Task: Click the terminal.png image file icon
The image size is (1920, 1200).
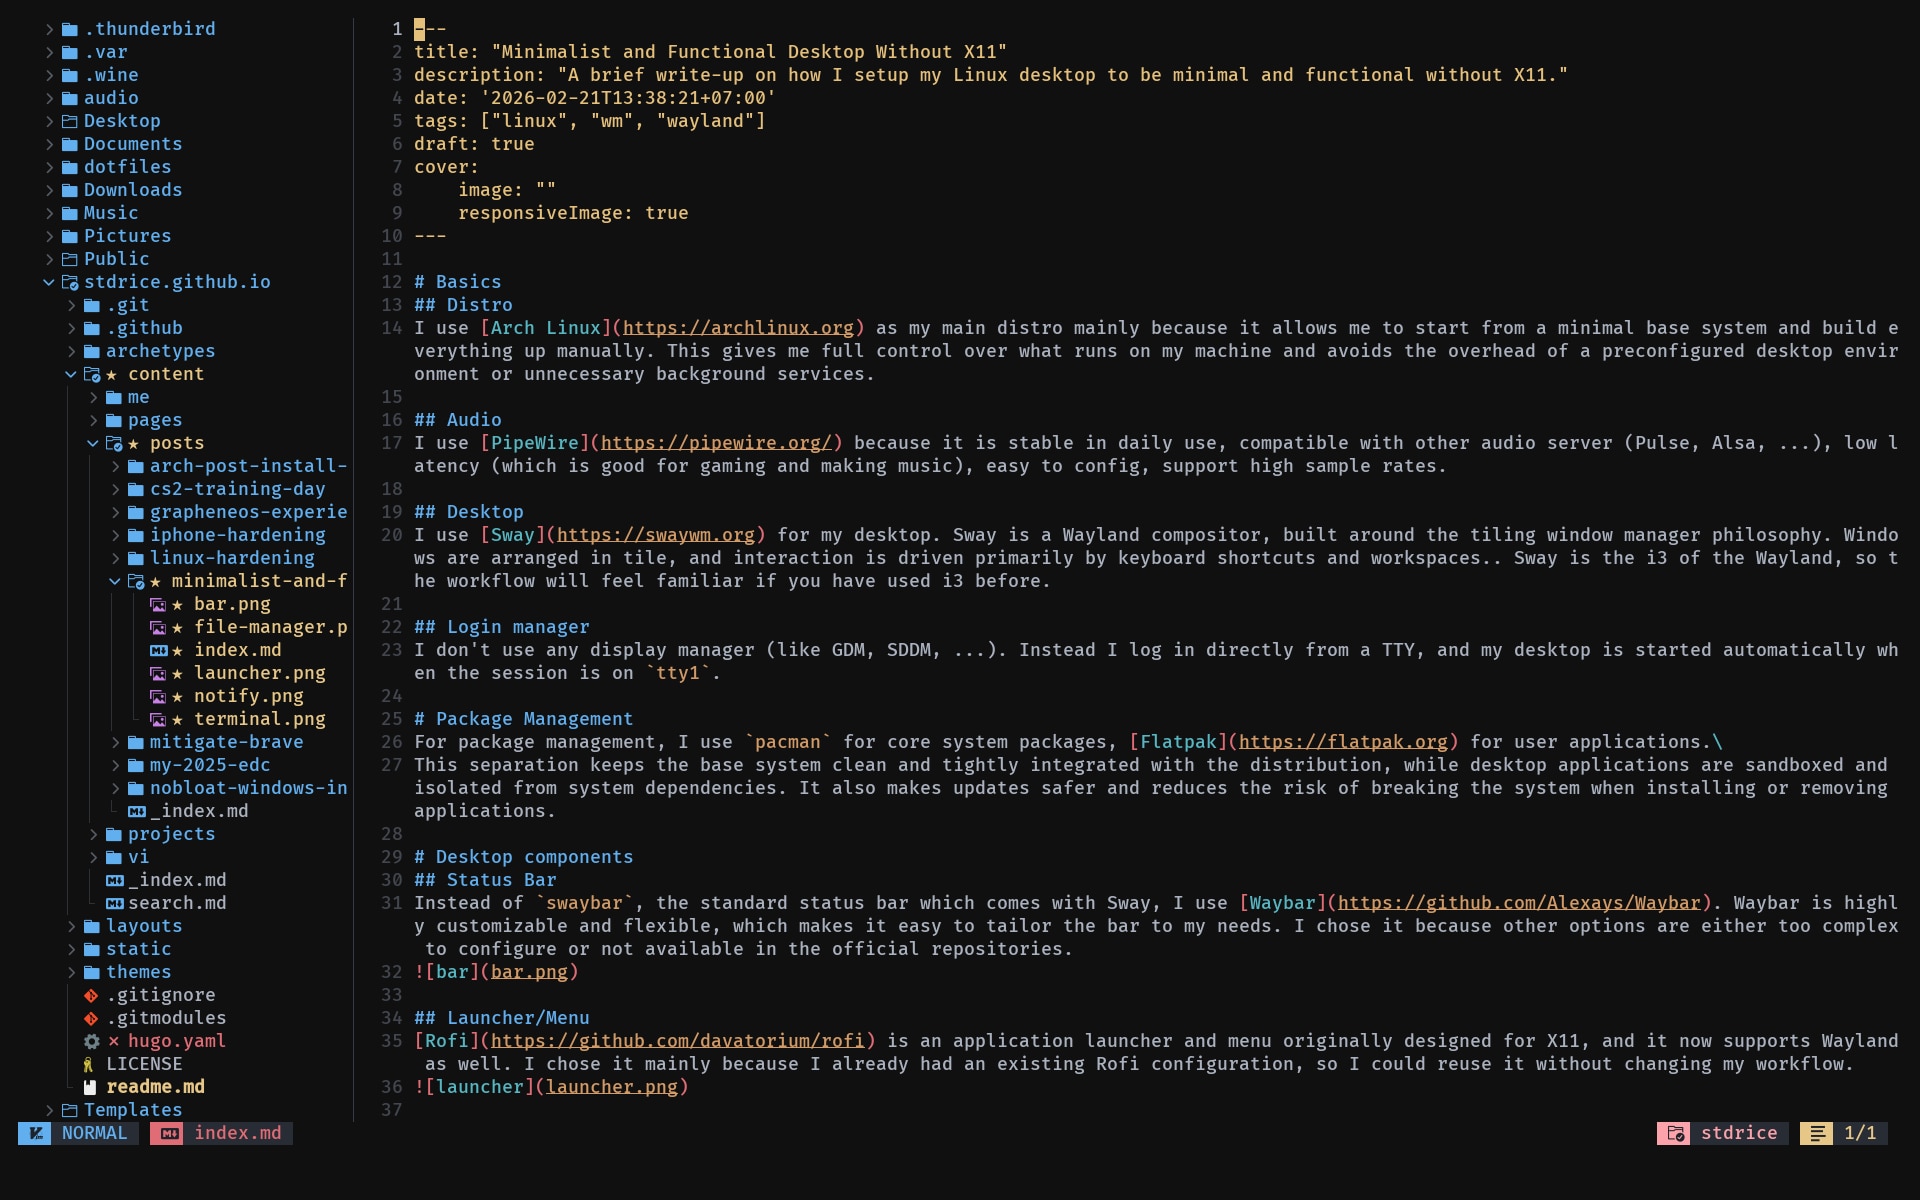Action: pos(157,719)
